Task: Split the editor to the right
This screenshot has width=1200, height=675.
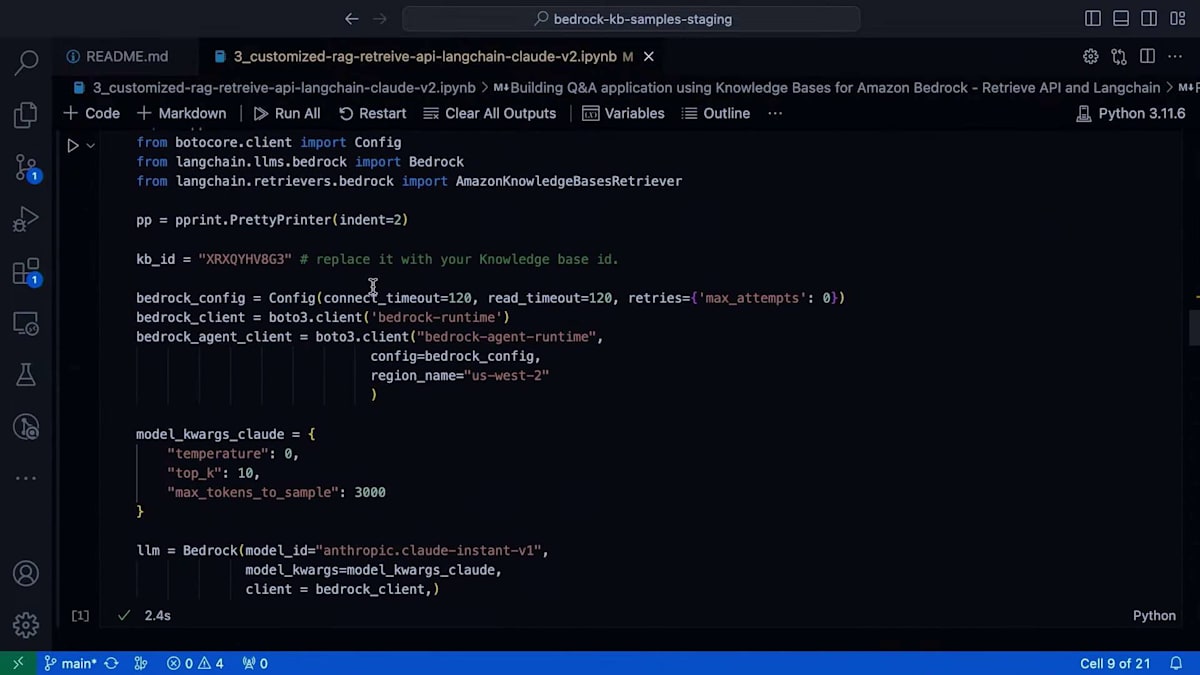Action: click(x=1147, y=56)
